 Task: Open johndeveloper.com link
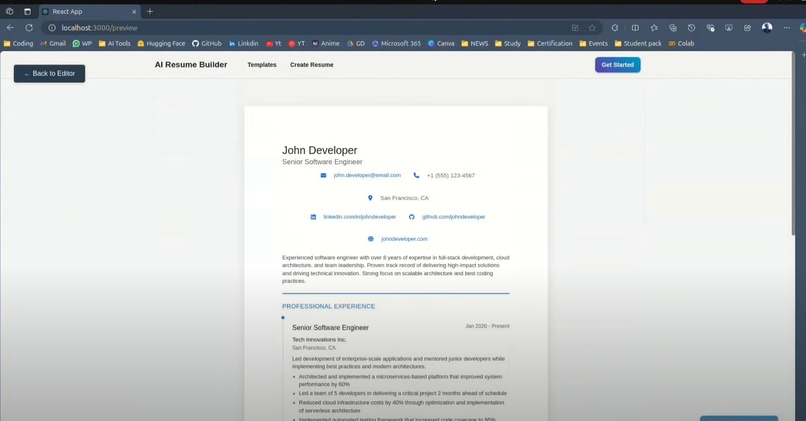[404, 239]
